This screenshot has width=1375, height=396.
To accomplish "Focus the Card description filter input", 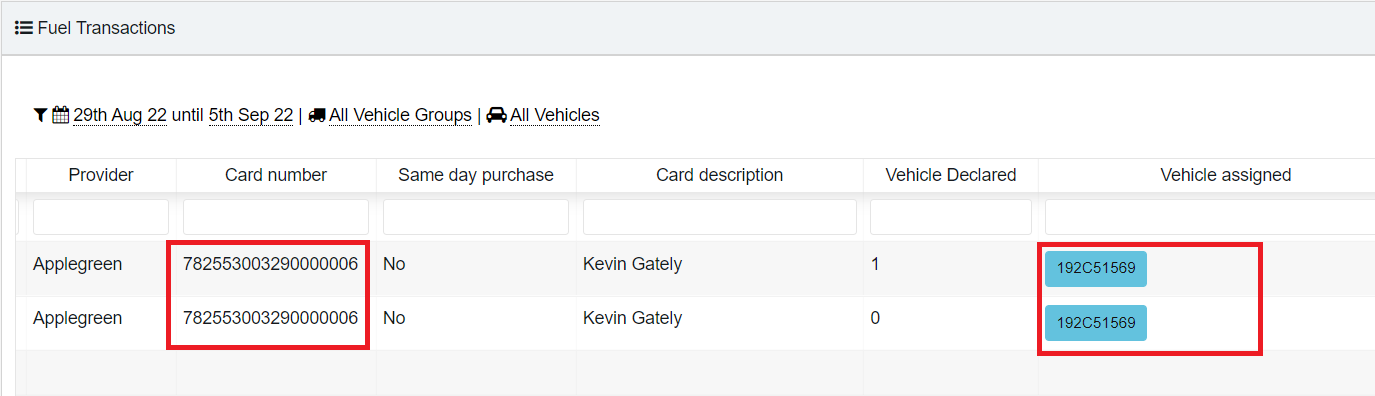I will point(720,217).
